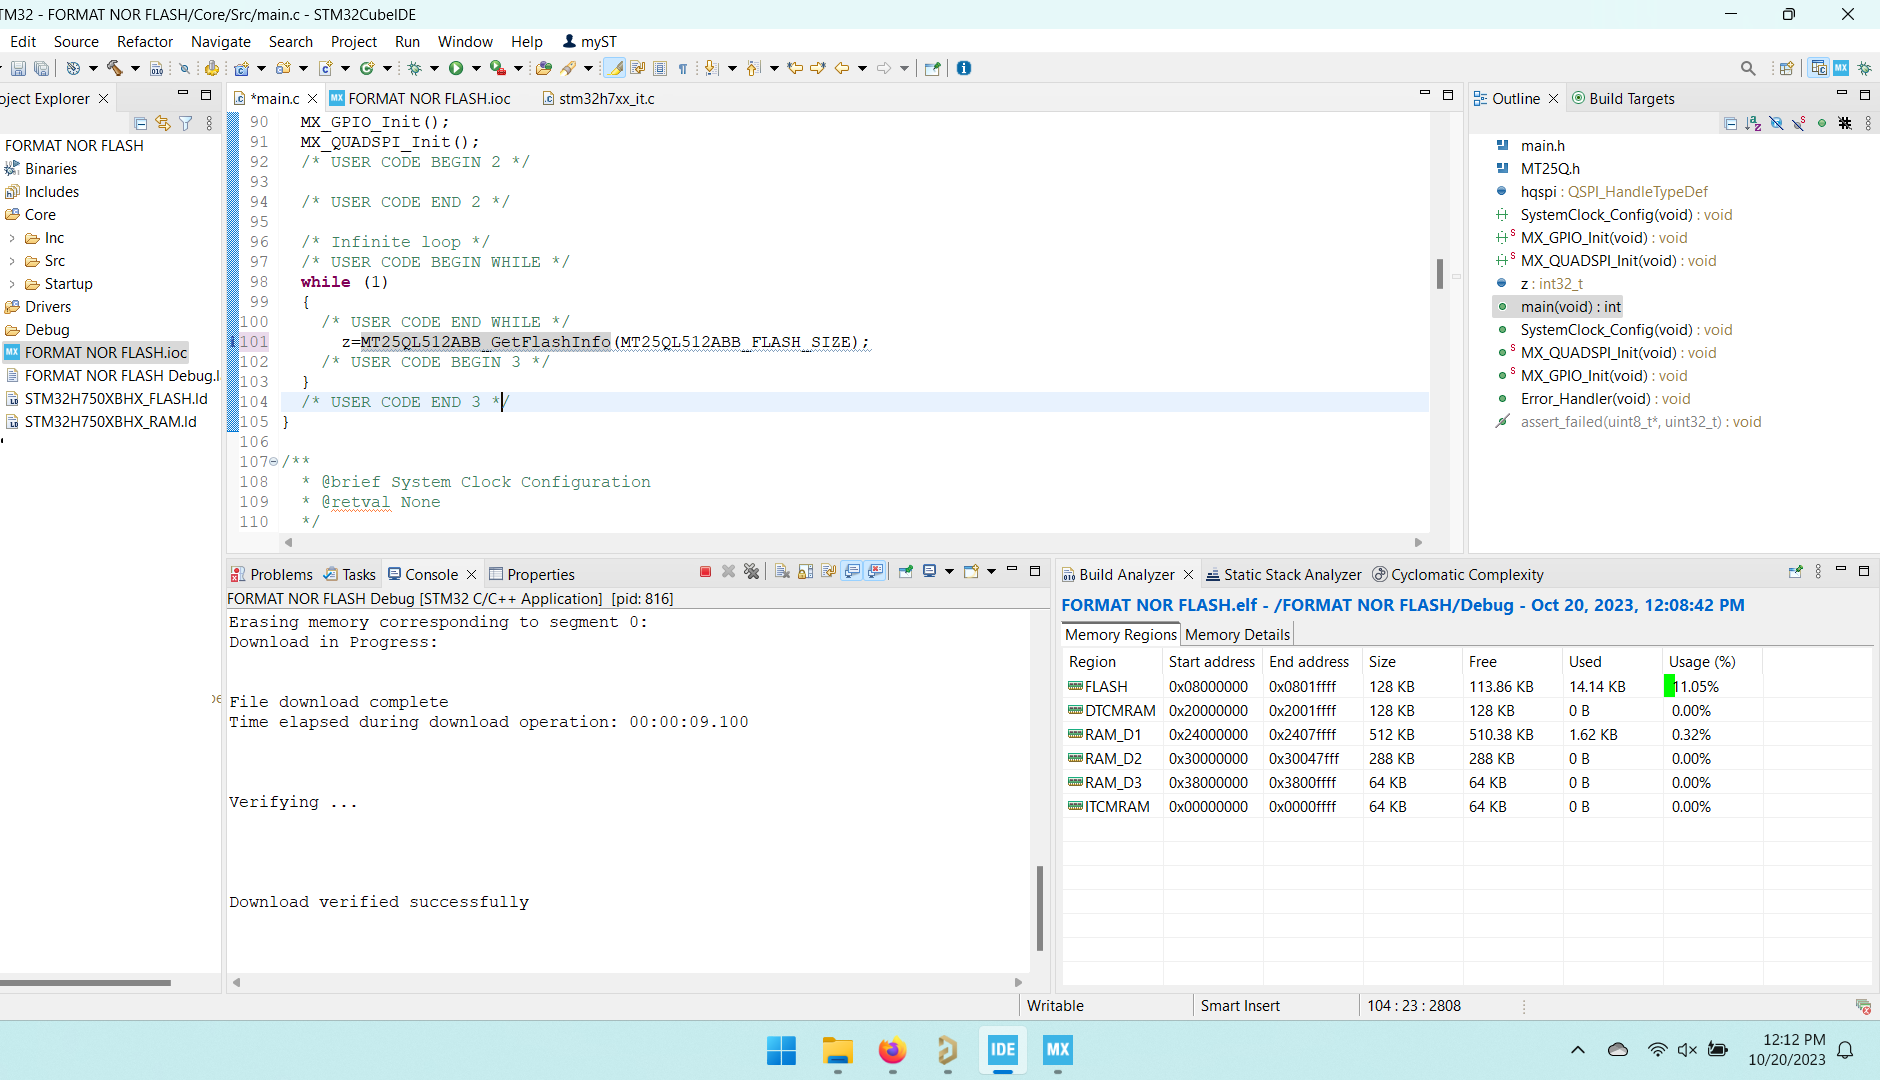Open the dropdown arrow beside the Run button
Screen dimensions: 1880x1080
(476, 68)
